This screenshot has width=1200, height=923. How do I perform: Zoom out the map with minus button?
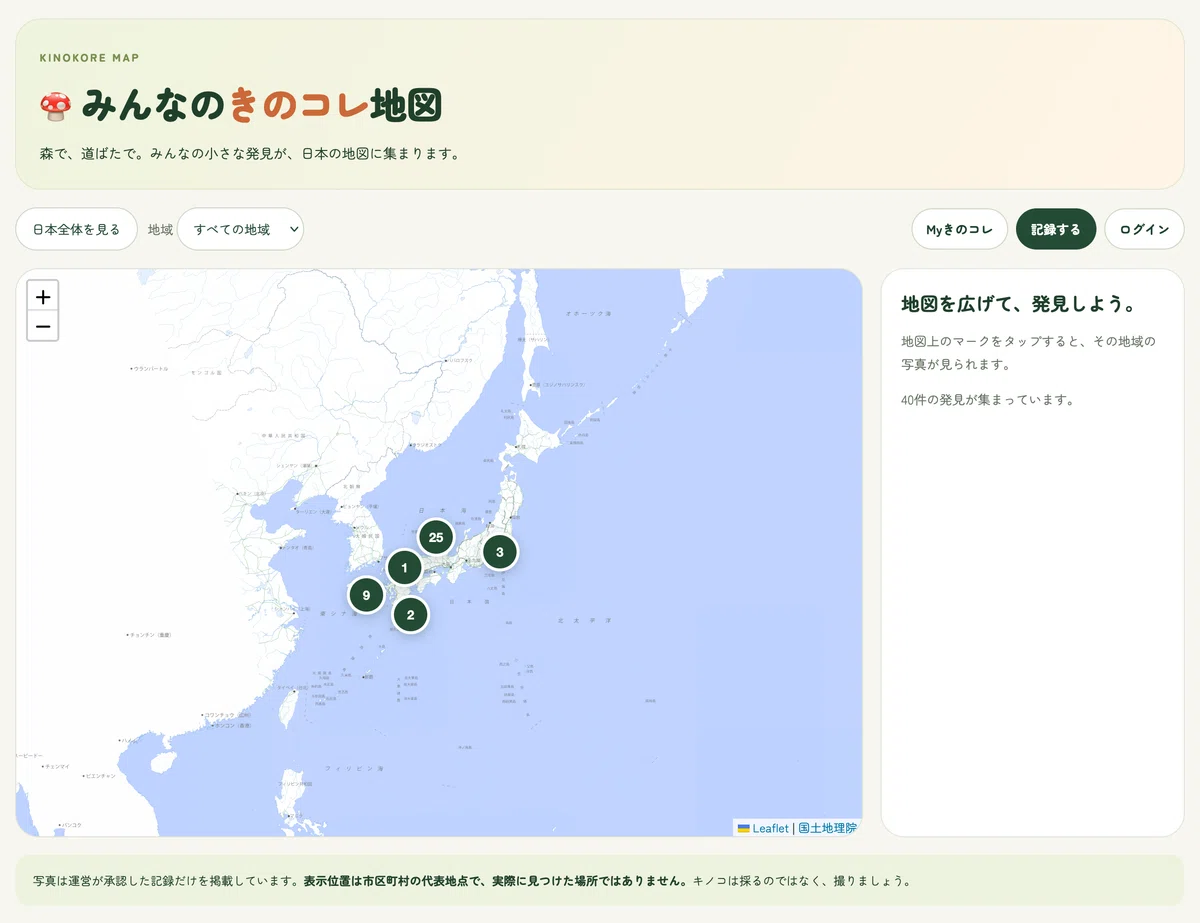[43, 326]
